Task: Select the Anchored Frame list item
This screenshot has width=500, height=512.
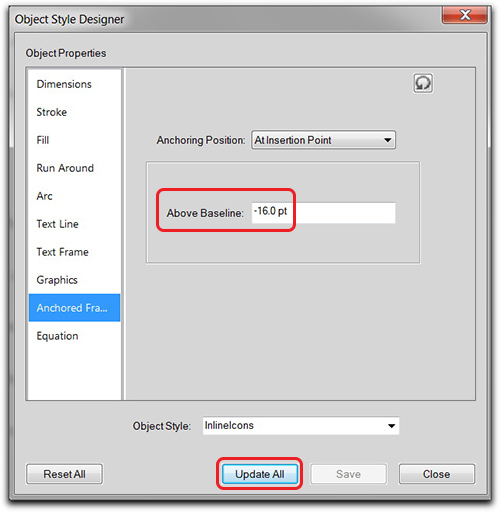Action: 74,308
